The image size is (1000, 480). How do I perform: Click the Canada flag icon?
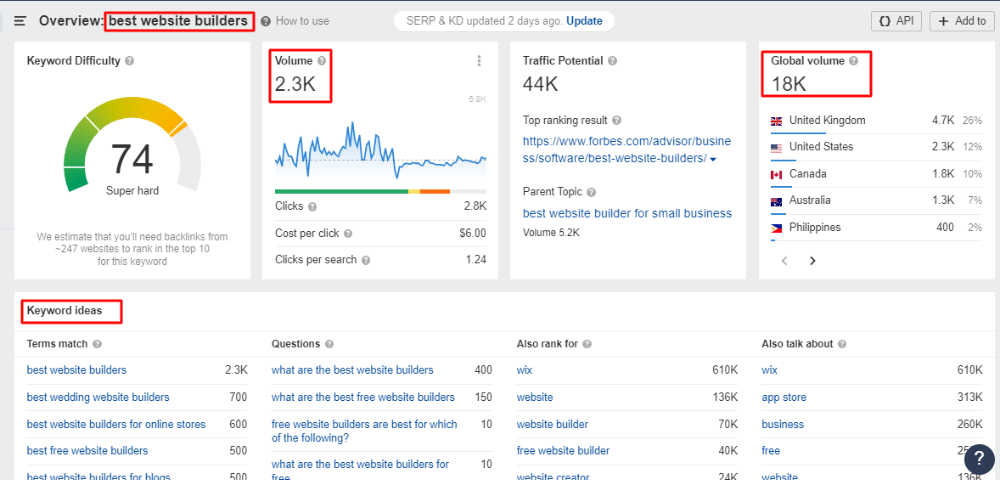point(776,174)
